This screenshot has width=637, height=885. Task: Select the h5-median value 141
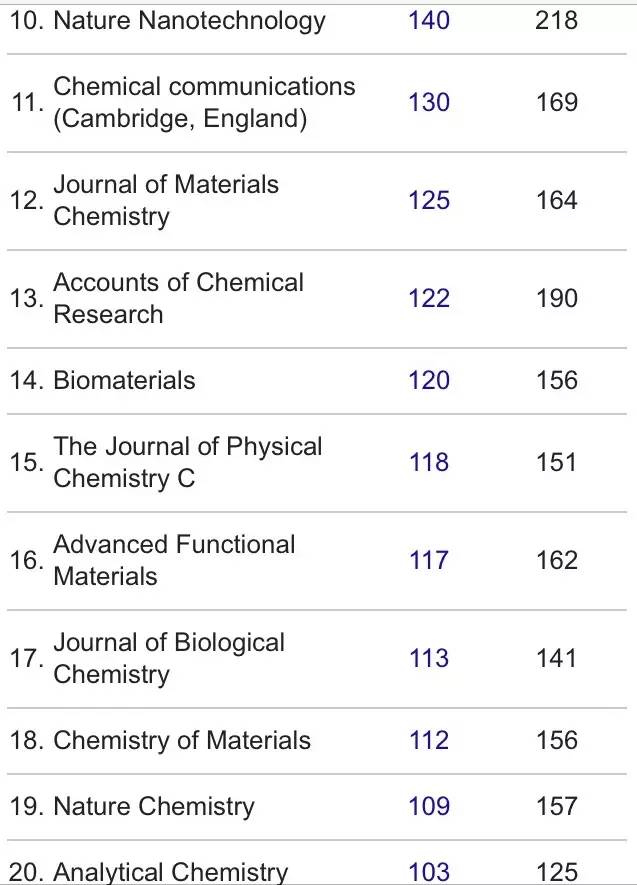click(x=556, y=658)
